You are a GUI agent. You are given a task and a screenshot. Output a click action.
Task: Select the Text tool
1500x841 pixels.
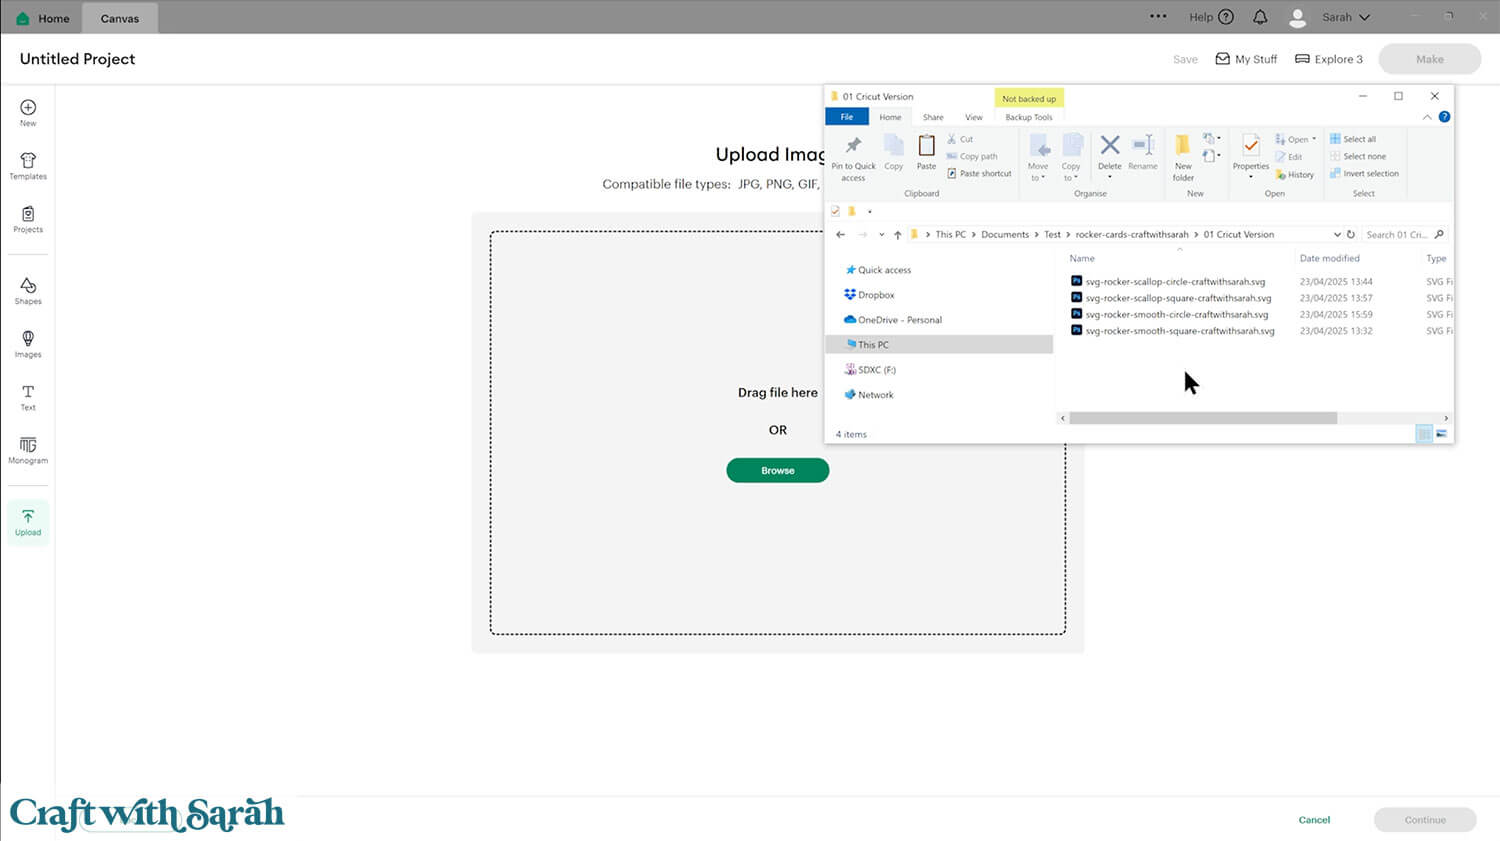pyautogui.click(x=28, y=397)
